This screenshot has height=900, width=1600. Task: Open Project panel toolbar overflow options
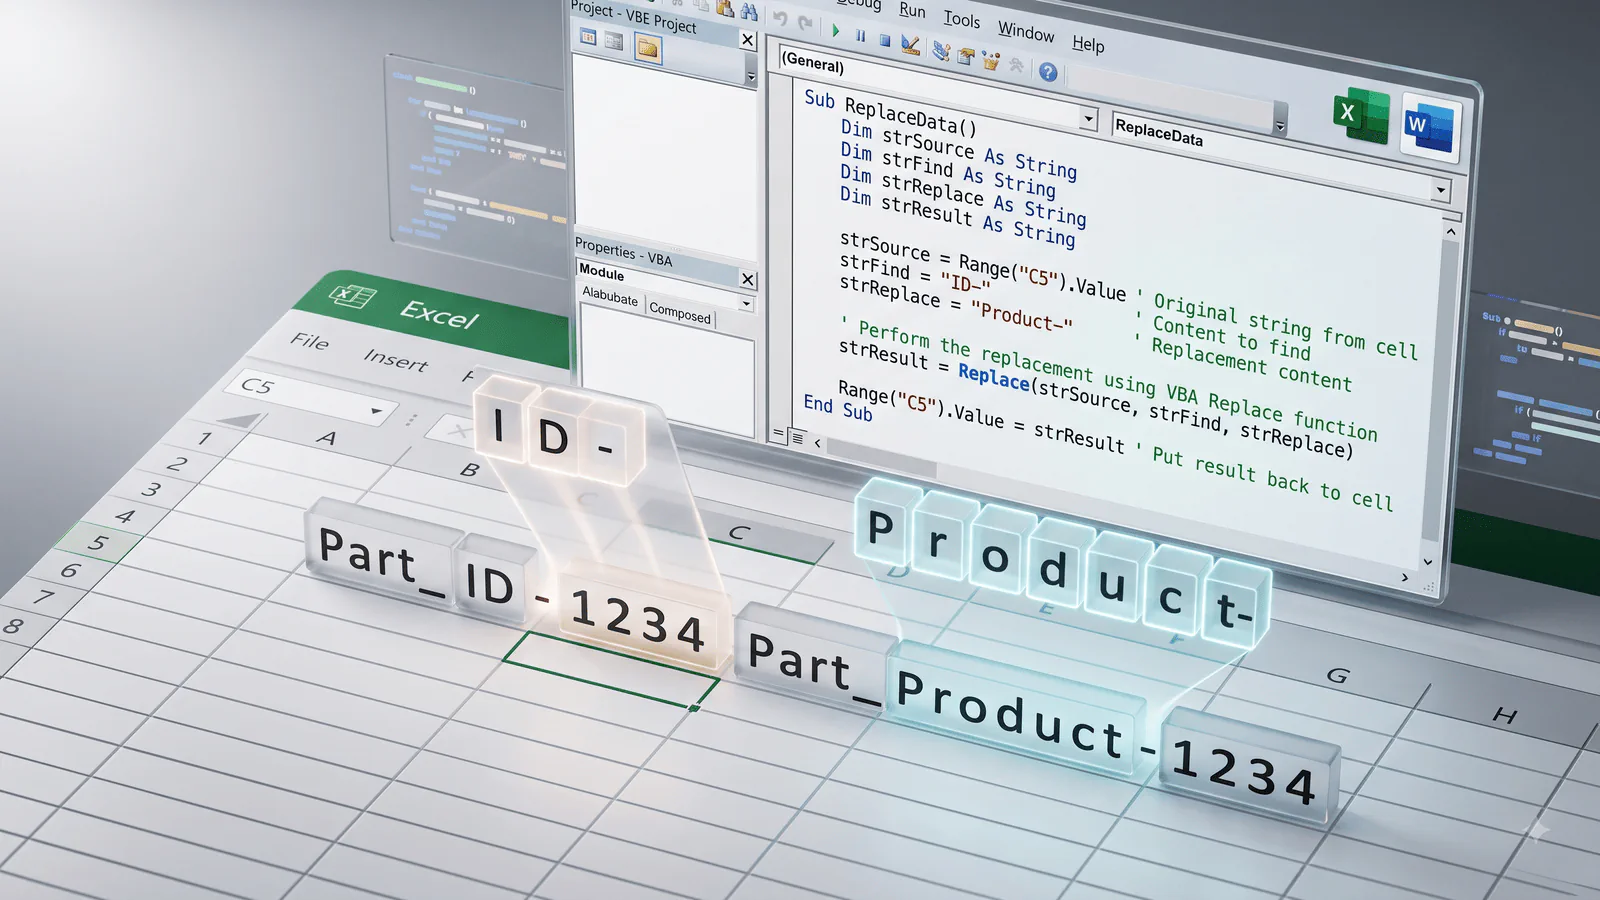(751, 76)
